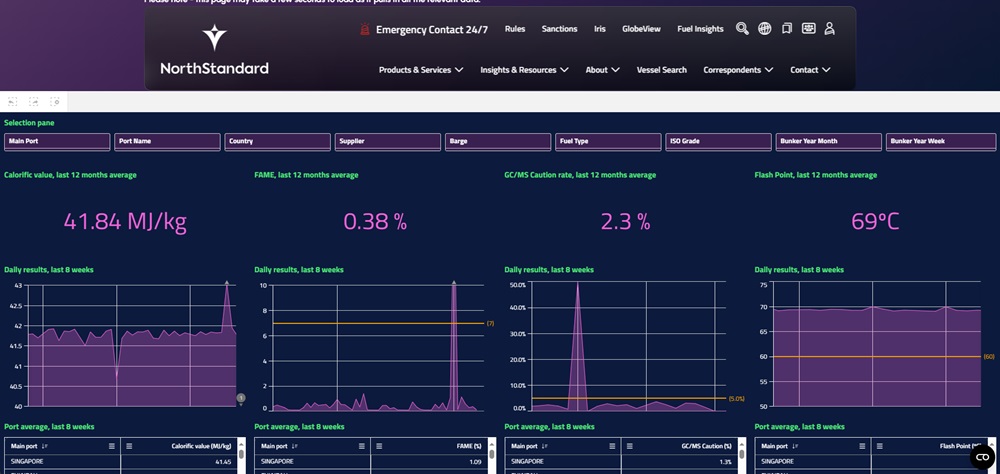Image resolution: width=1000 pixels, height=474 pixels.
Task: Open the search magnifier icon in header
Action: 742,29
